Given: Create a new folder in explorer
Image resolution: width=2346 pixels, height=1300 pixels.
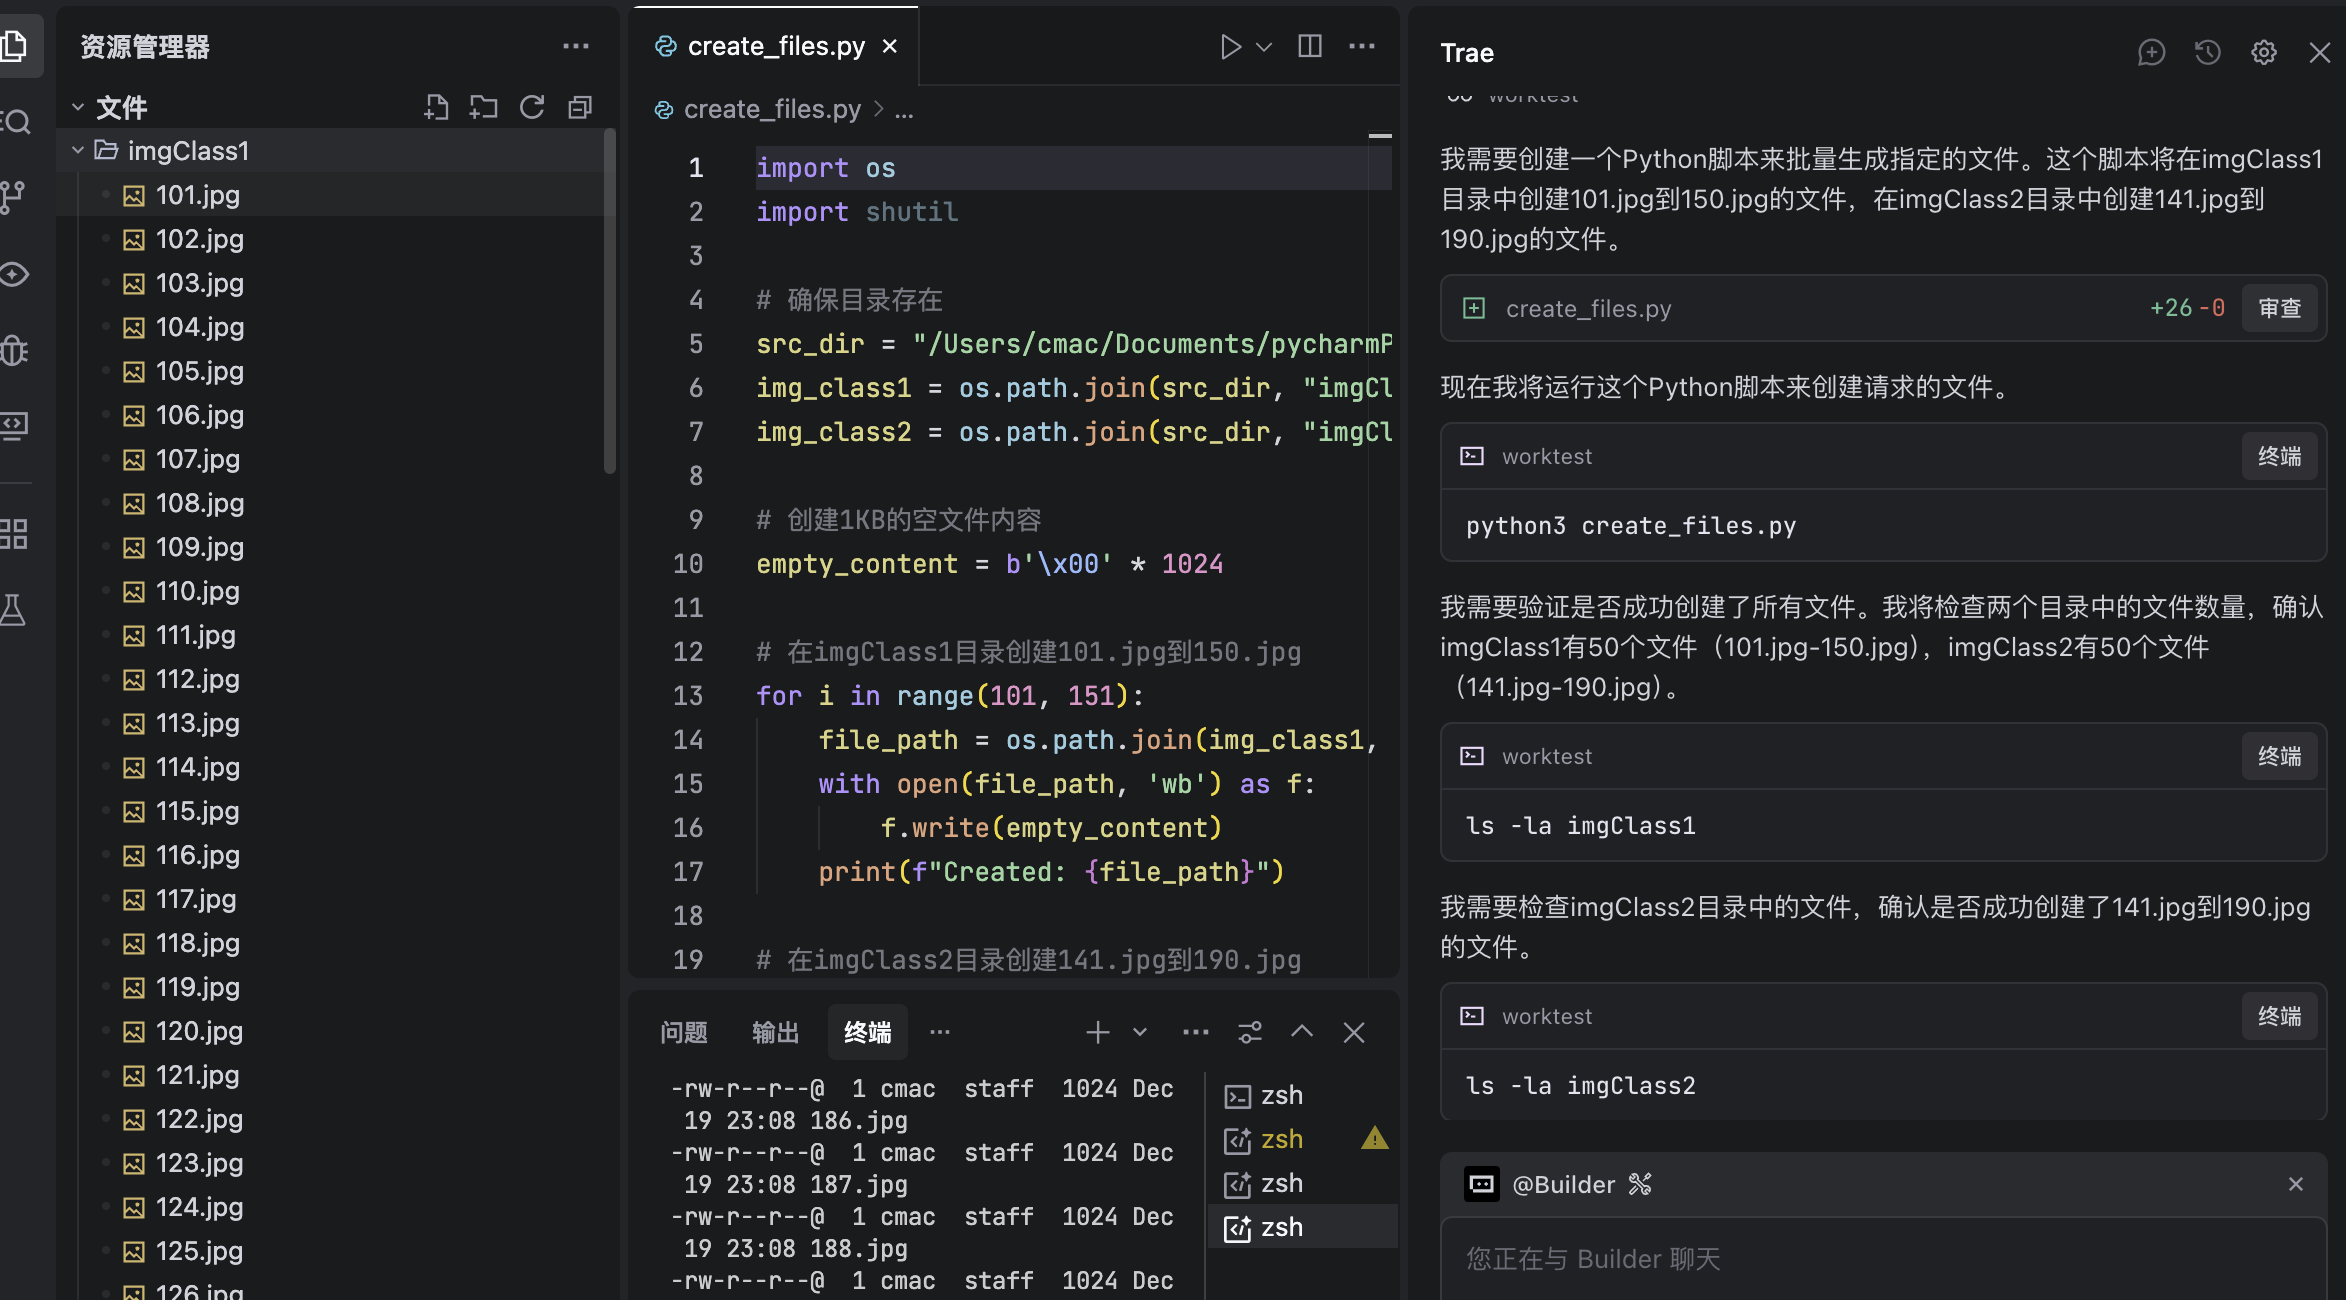Looking at the screenshot, I should (x=484, y=107).
